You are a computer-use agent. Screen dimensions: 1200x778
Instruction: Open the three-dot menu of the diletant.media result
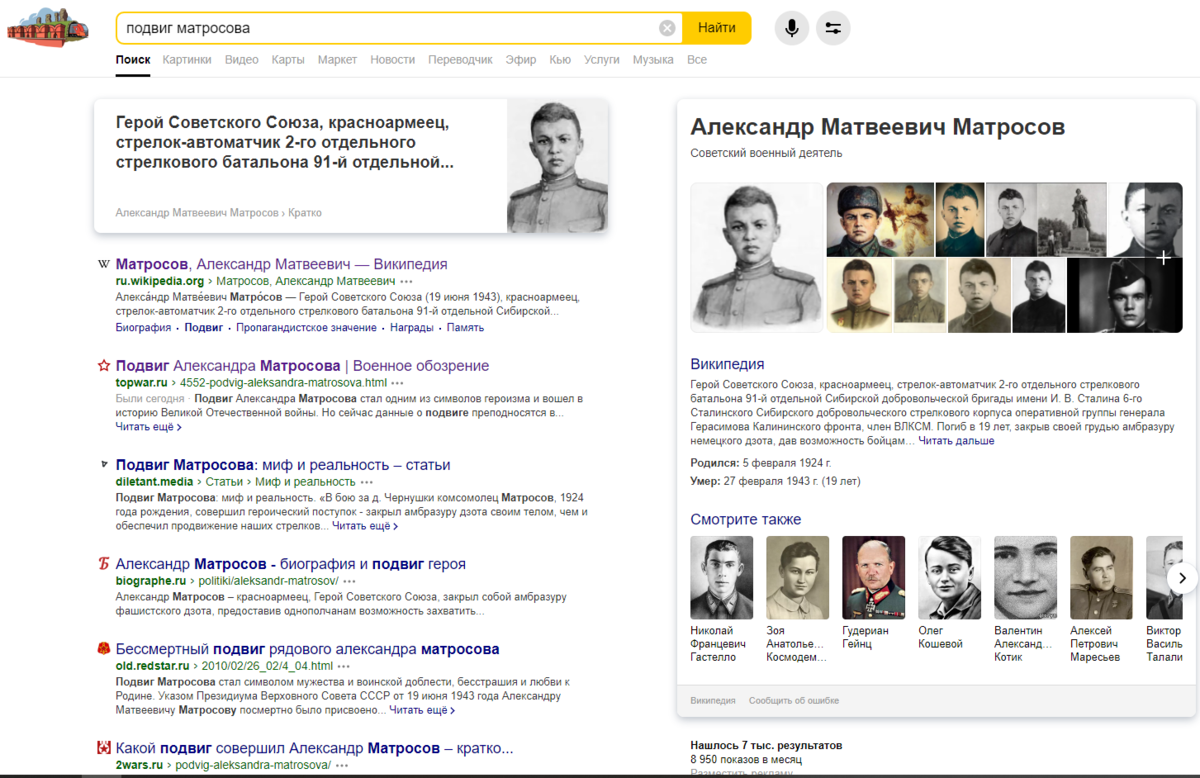368,482
